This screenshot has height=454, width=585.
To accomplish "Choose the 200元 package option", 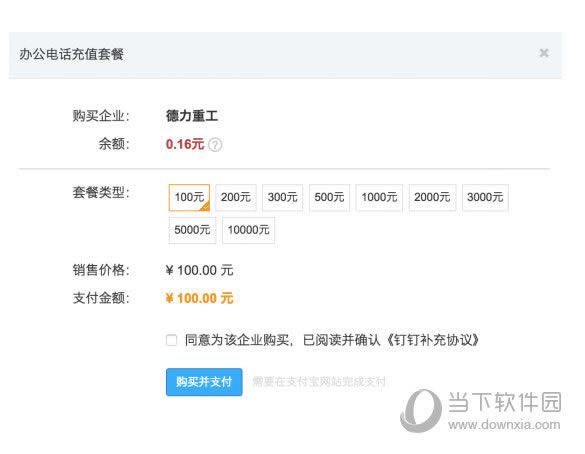I will [x=236, y=197].
